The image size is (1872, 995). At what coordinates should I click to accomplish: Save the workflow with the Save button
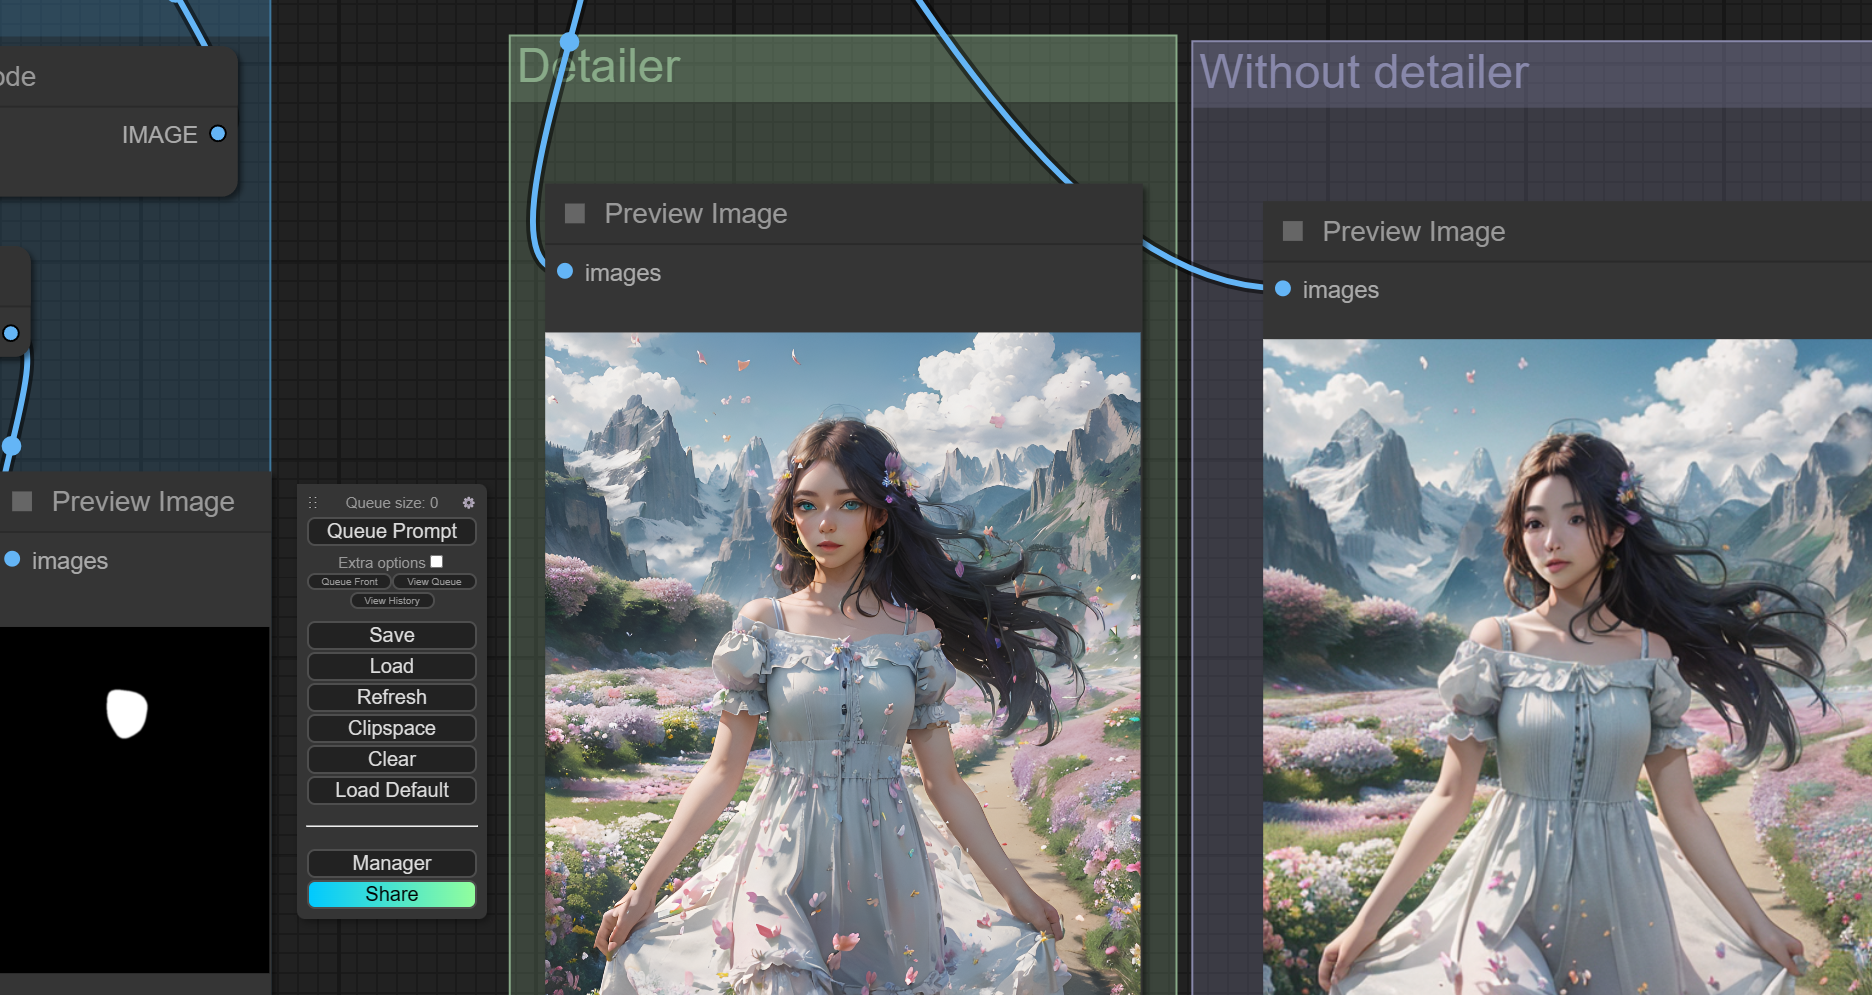[392, 635]
